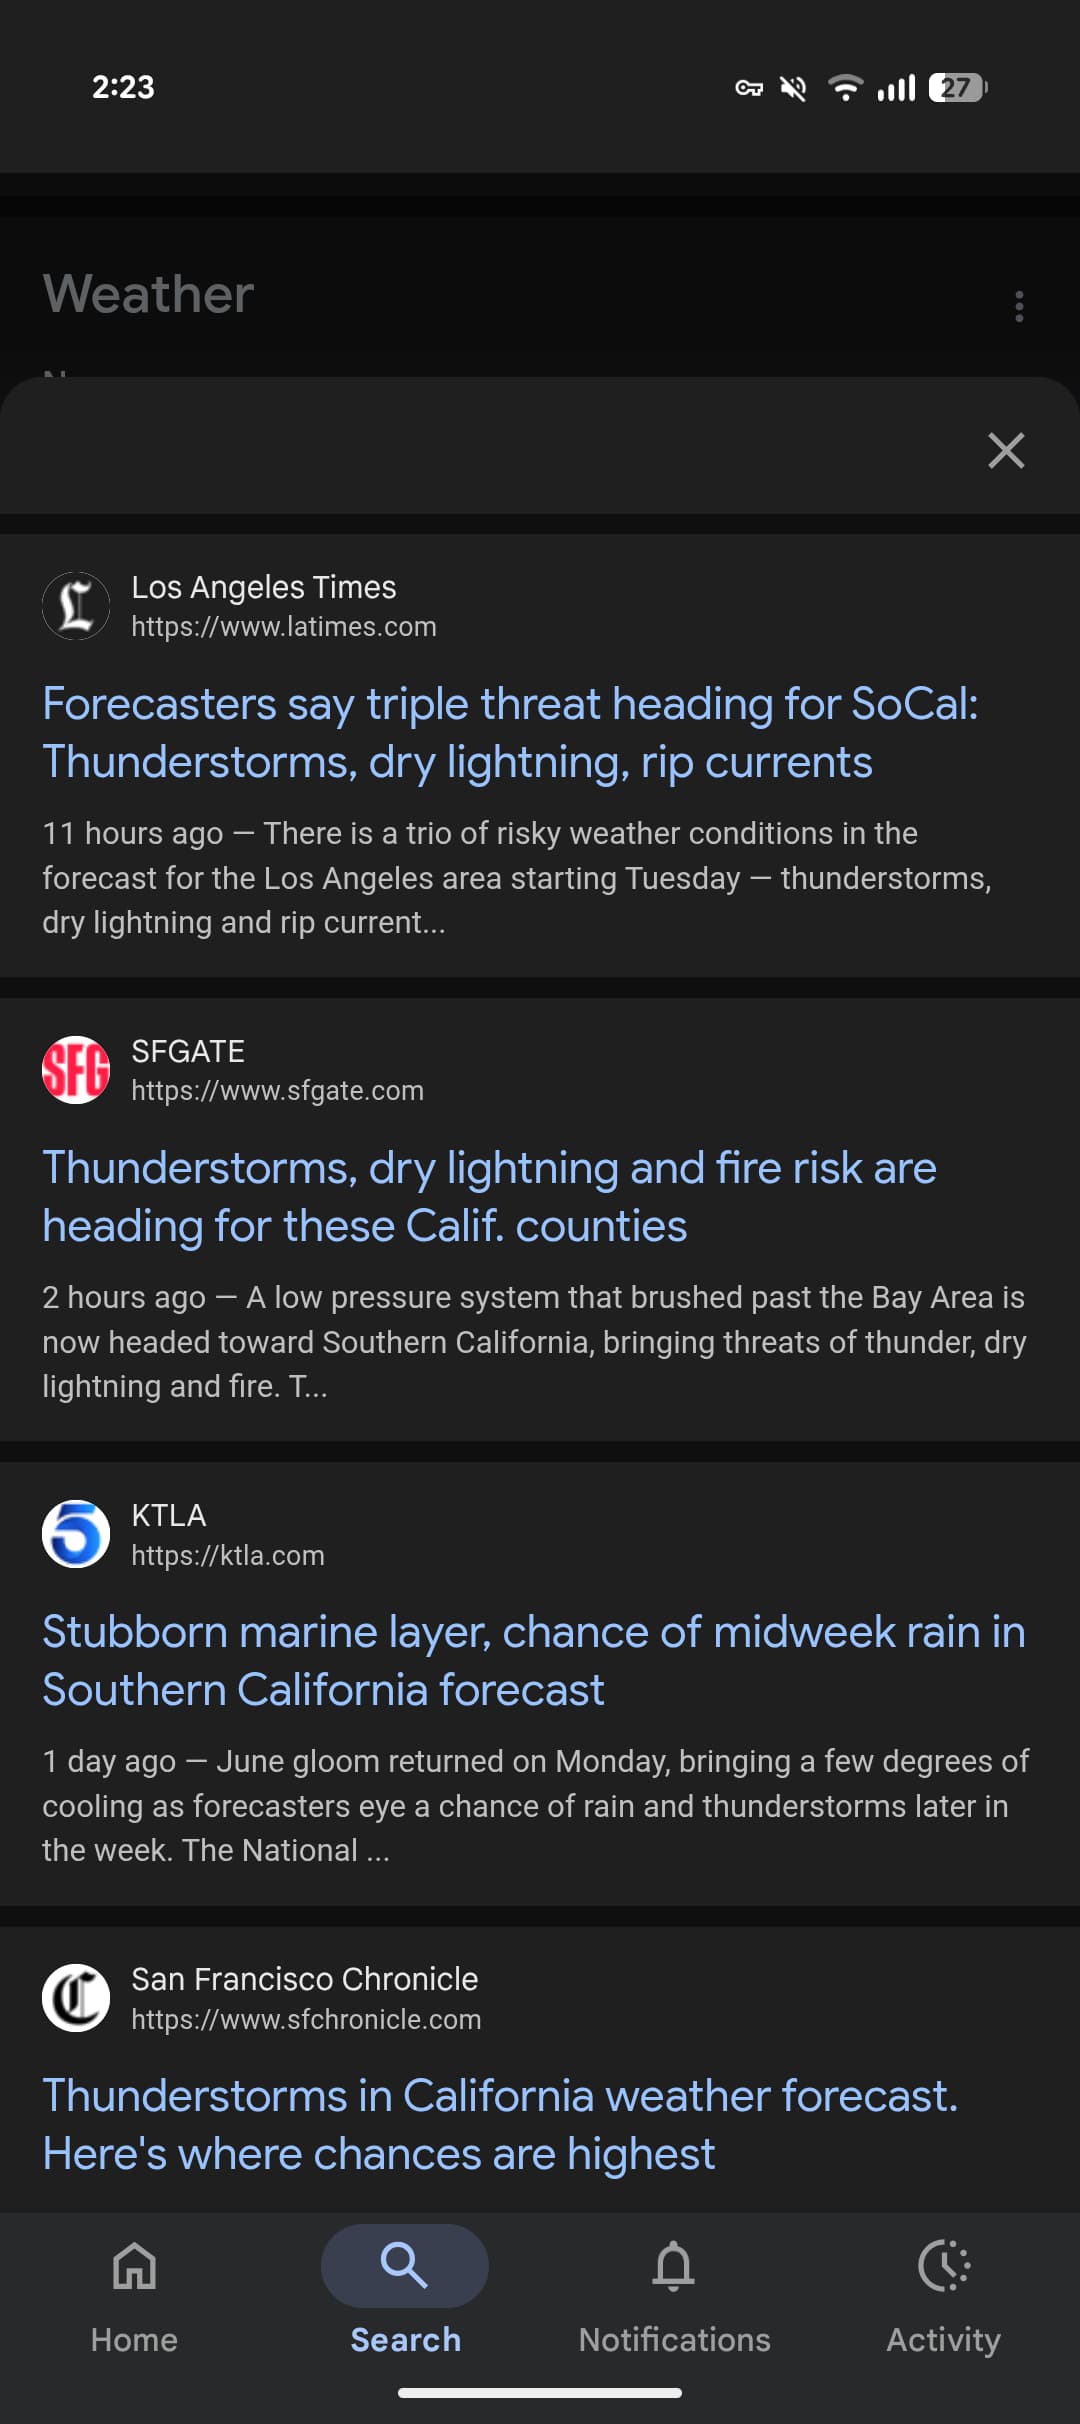Tap the San Francisco Chronicle logo icon
Viewport: 1080px width, 2424px height.
click(x=76, y=1998)
